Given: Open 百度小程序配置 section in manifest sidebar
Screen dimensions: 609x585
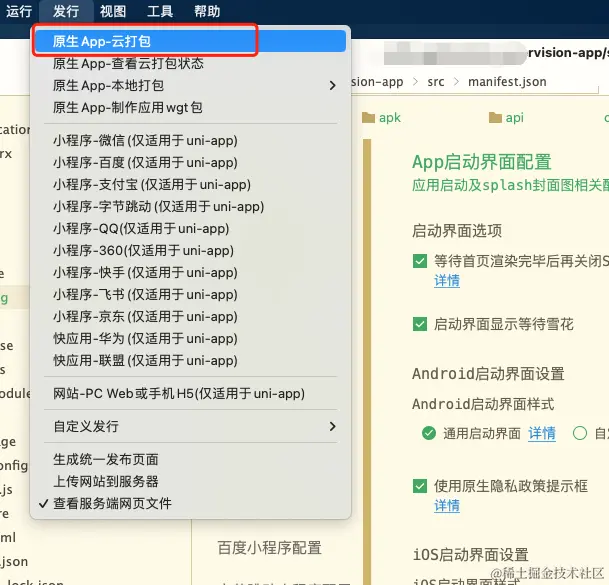Looking at the screenshot, I should [270, 548].
